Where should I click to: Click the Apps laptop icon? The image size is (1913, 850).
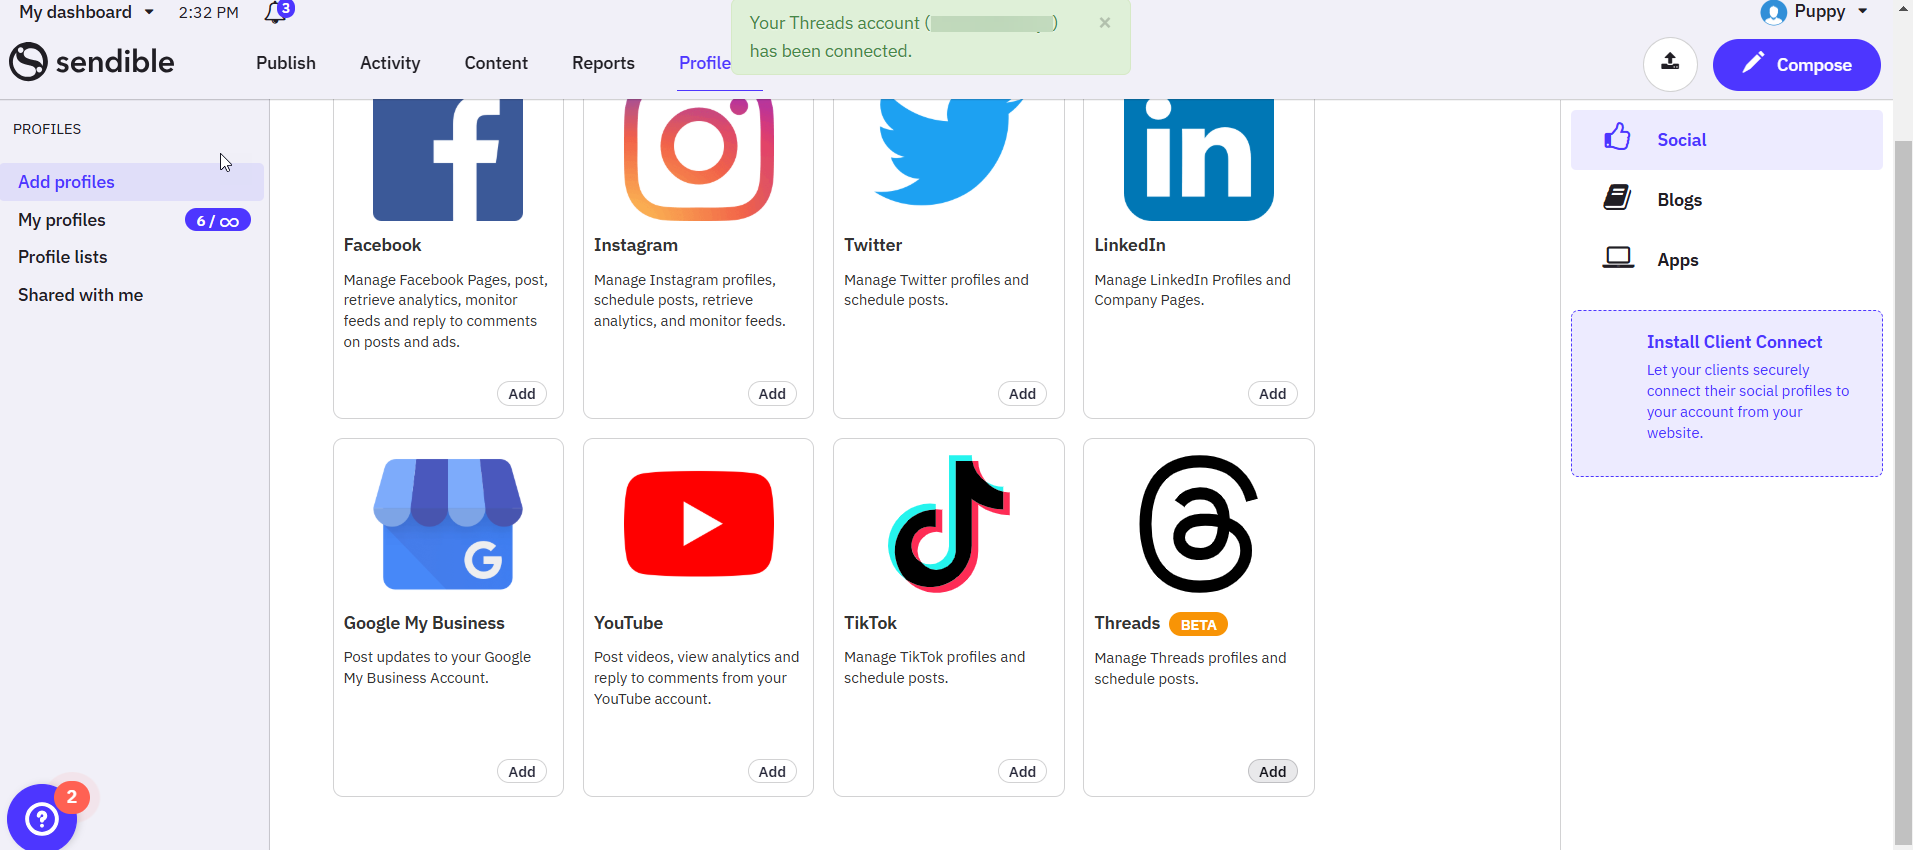1618,258
